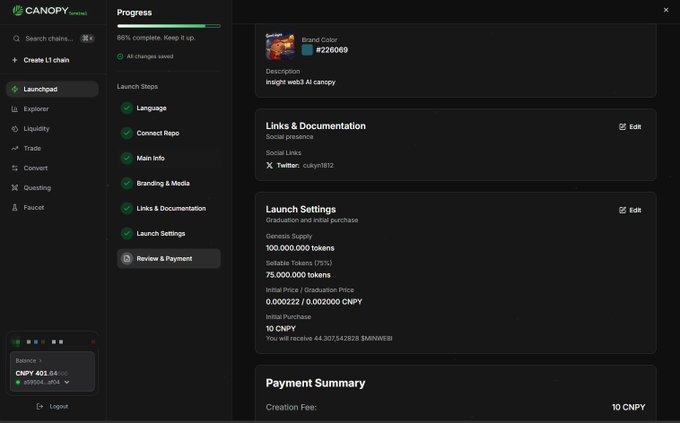Go to the Branding & Media step
Screen dimensions: 680x423
[x=169, y=183]
